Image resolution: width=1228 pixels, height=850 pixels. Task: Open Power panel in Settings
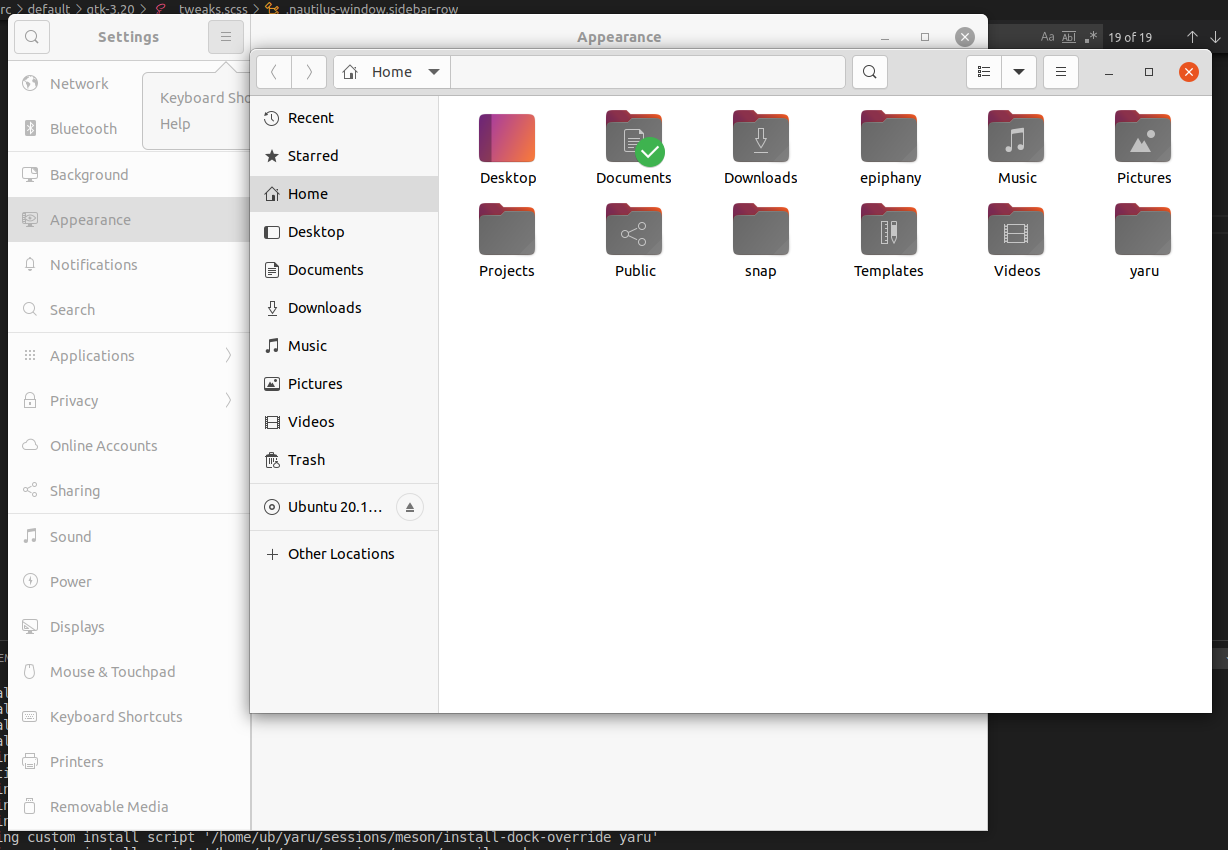click(x=129, y=582)
